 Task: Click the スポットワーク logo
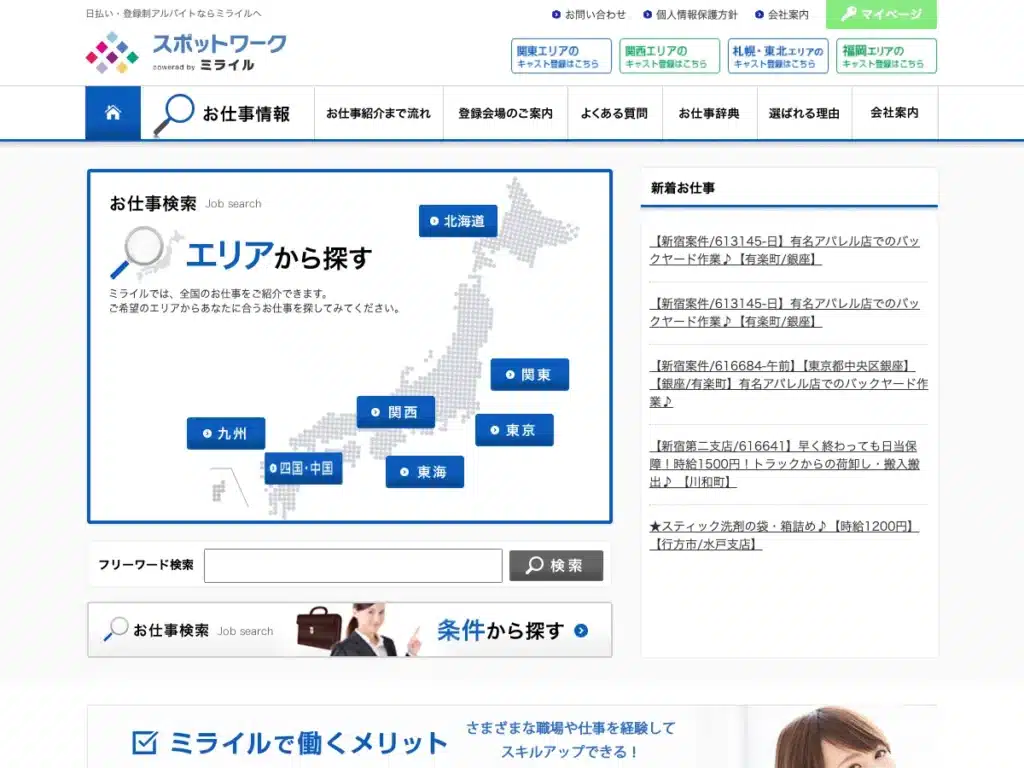(x=186, y=52)
